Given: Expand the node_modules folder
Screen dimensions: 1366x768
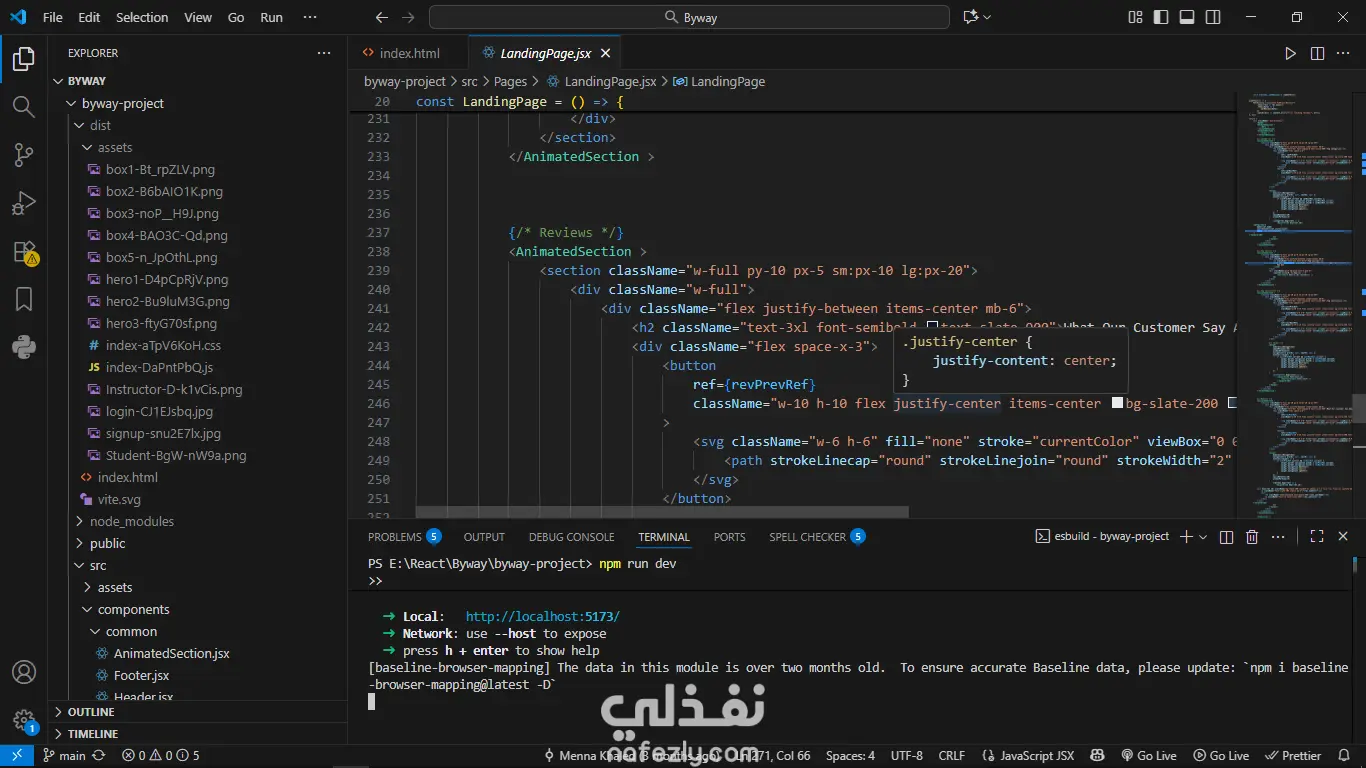Looking at the screenshot, I should click(79, 521).
